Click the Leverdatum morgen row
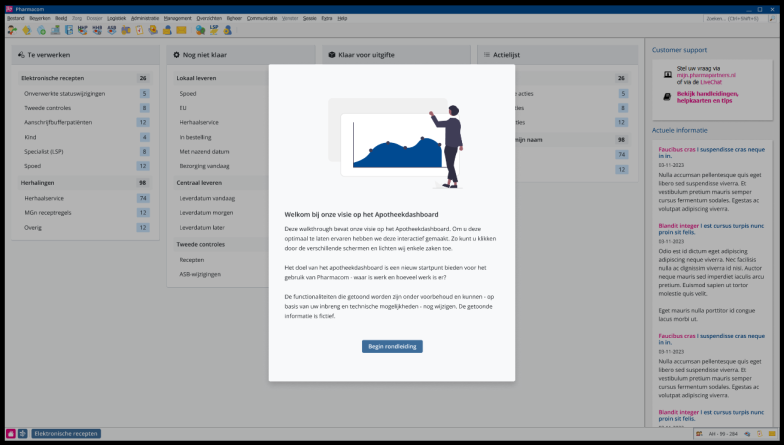784x445 pixels. coord(220,212)
